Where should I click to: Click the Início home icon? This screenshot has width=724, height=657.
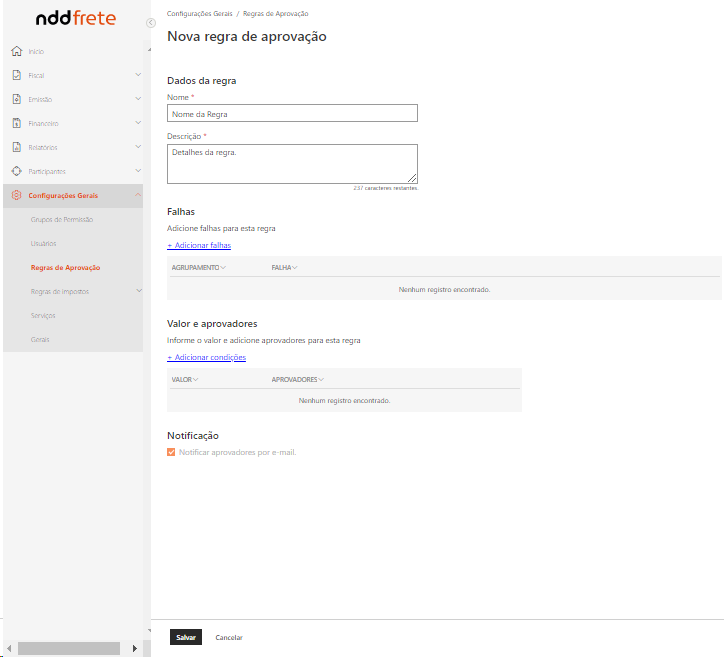pos(17,51)
